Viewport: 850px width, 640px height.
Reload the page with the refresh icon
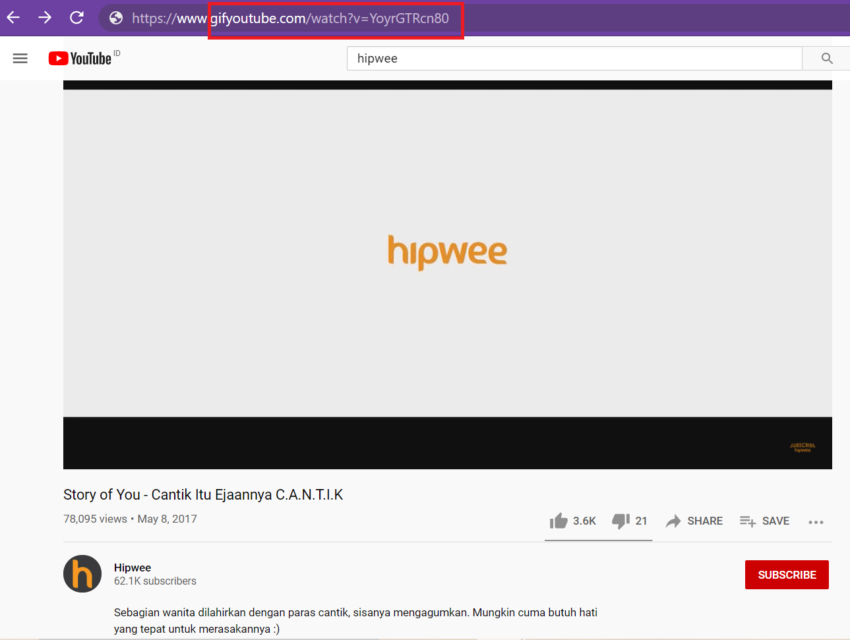76,17
